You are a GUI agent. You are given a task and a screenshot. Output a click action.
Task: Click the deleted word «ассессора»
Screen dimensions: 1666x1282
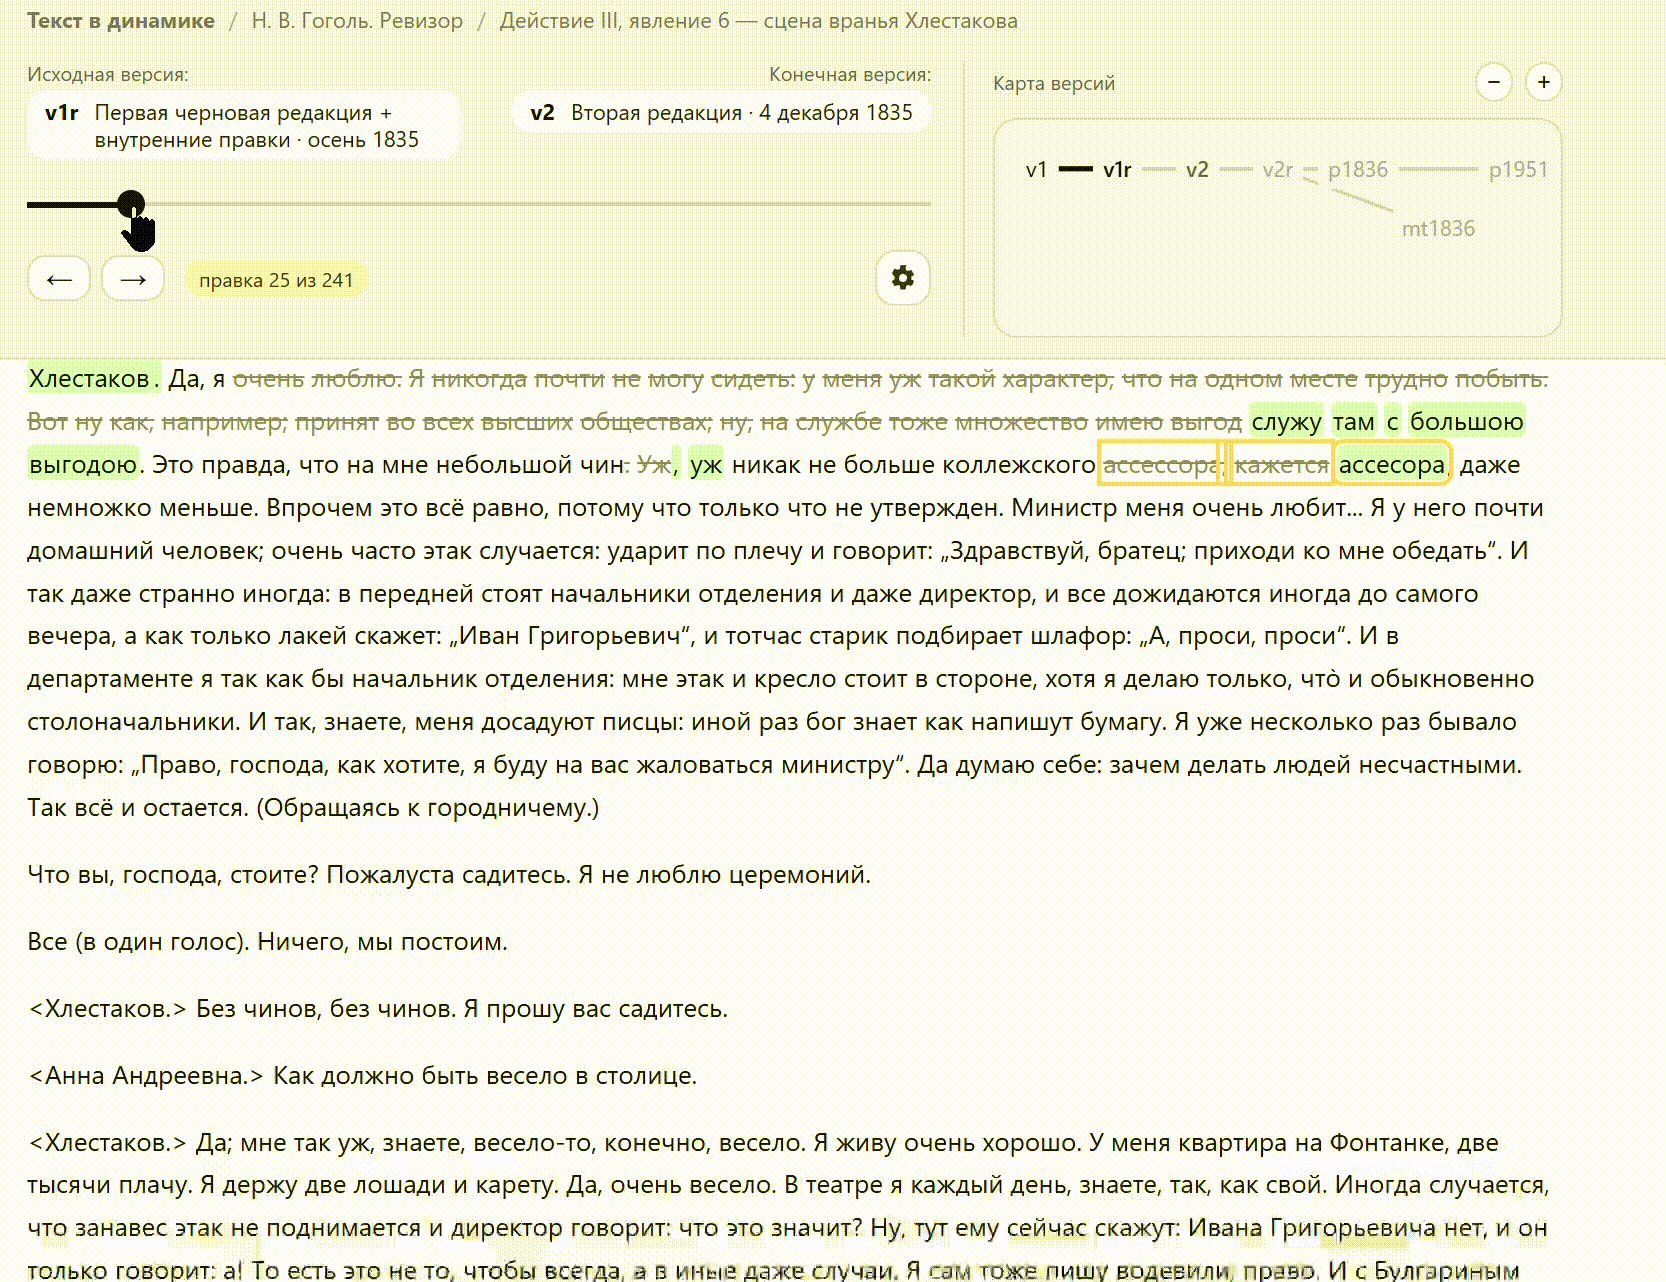1160,464
